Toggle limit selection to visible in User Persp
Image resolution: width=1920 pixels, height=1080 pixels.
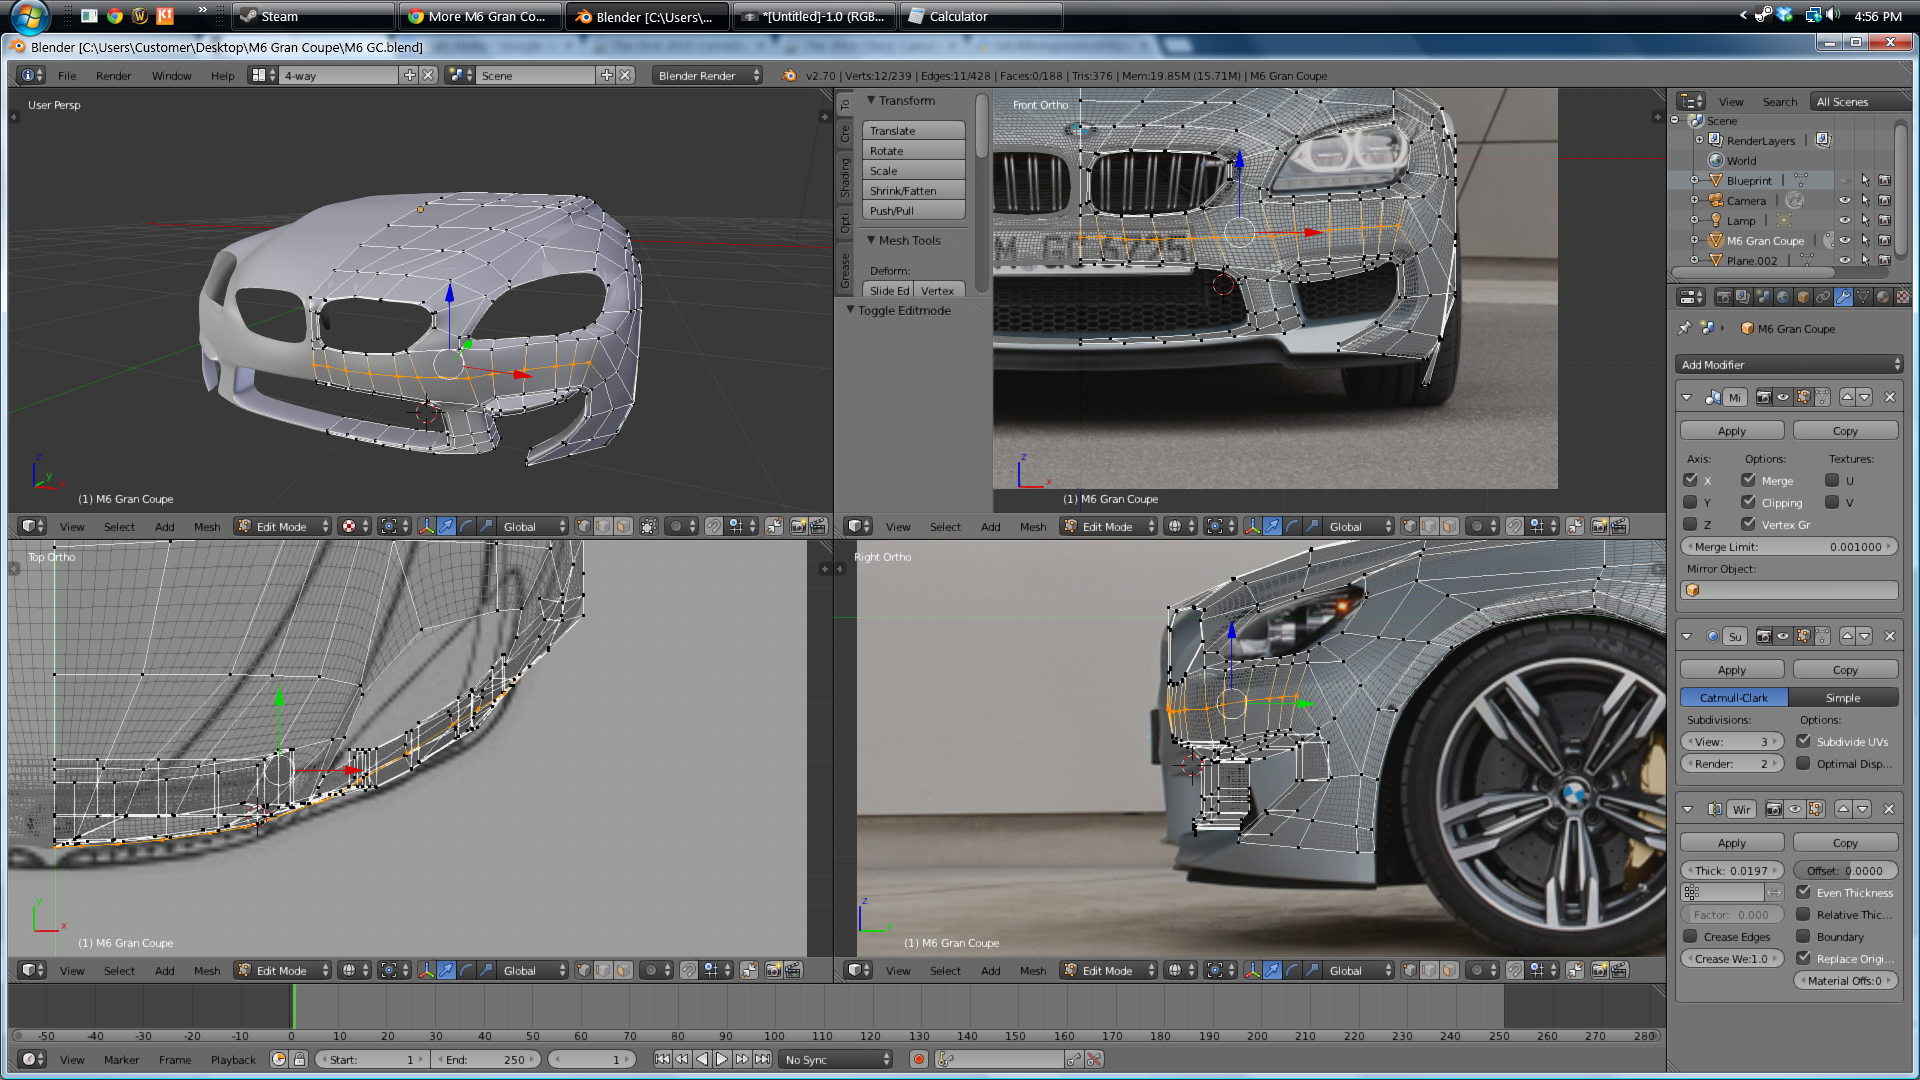point(649,526)
